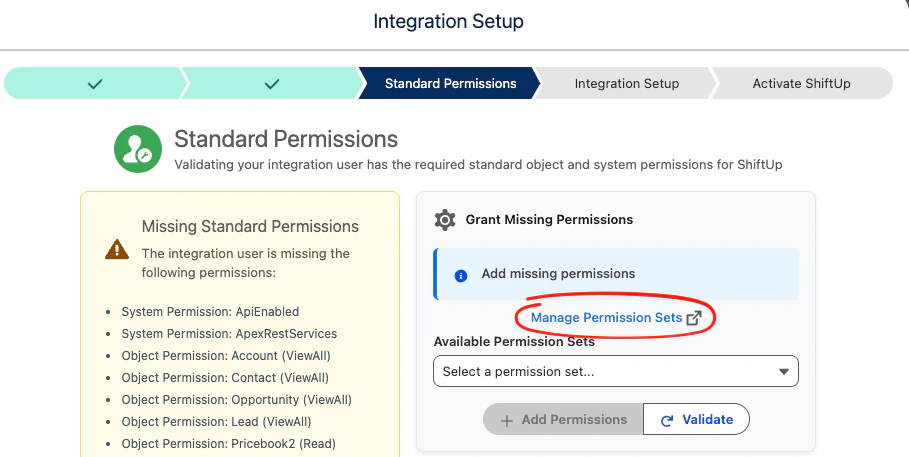Click the Add missing permissions info banner
Screen dimensions: 909x457
(x=616, y=274)
